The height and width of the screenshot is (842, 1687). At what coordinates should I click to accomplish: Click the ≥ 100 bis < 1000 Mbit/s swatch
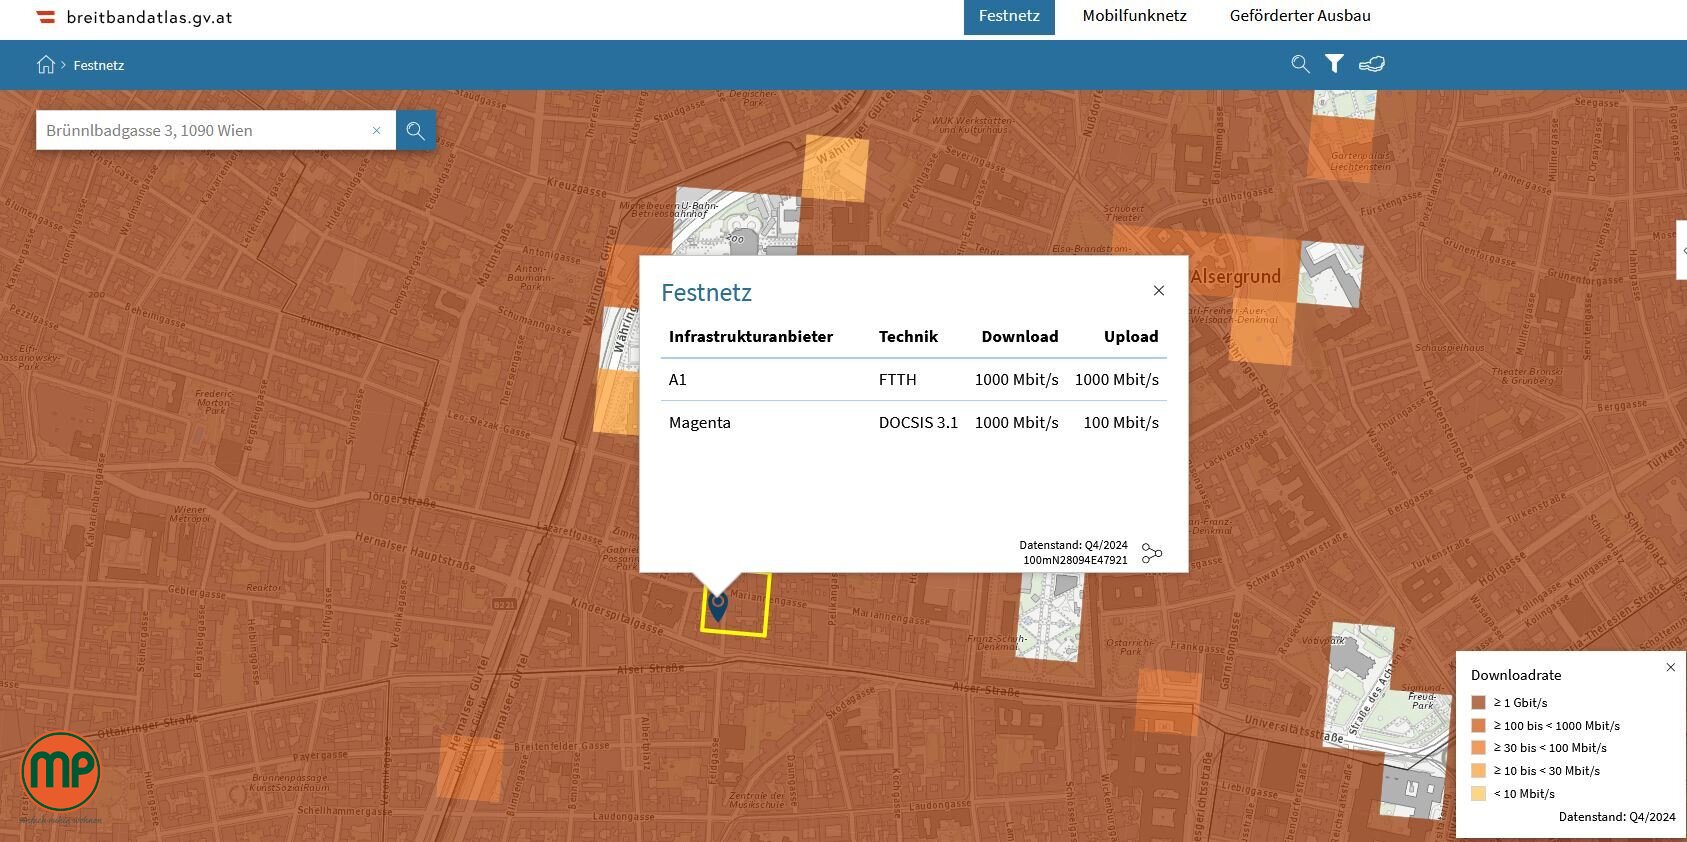pyautogui.click(x=1478, y=725)
